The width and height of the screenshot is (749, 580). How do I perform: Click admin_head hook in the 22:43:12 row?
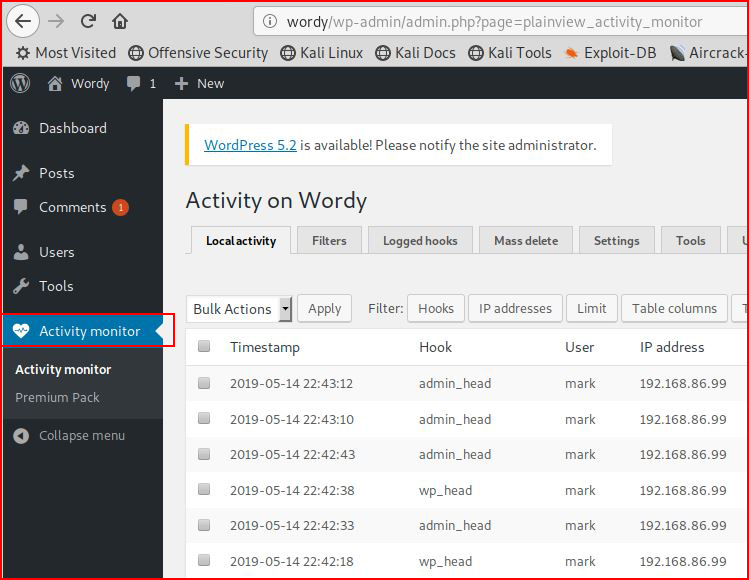tap(455, 384)
